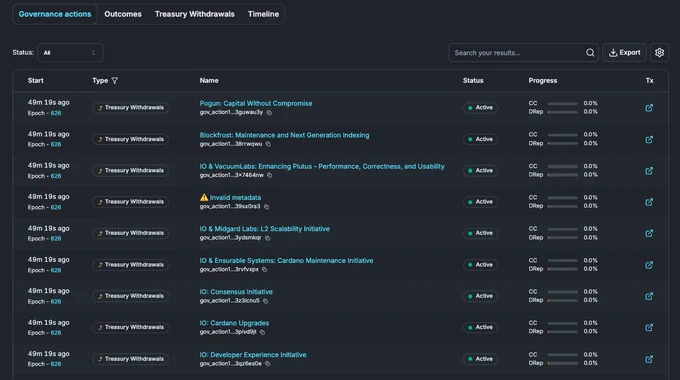
Task: Click Active status badge in Pogun row
Action: pyautogui.click(x=480, y=108)
